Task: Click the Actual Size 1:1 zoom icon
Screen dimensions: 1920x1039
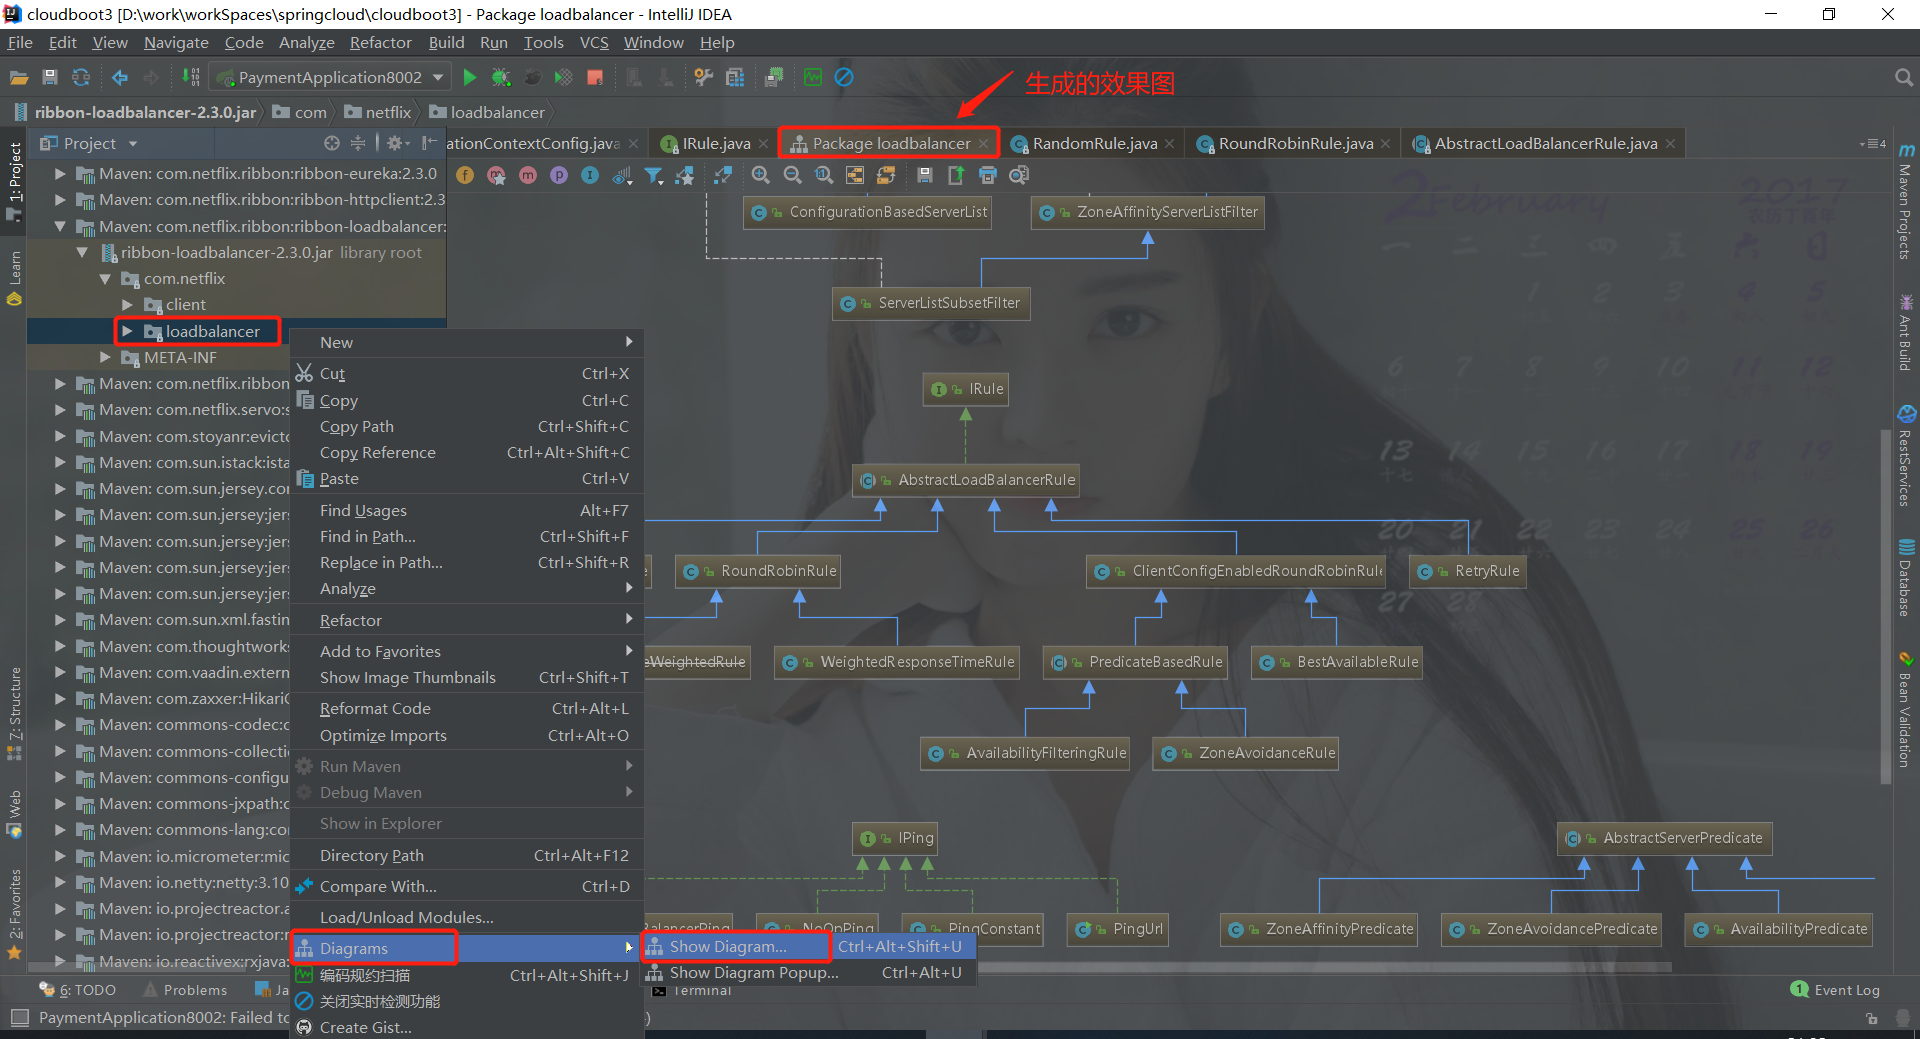Action: pos(824,175)
